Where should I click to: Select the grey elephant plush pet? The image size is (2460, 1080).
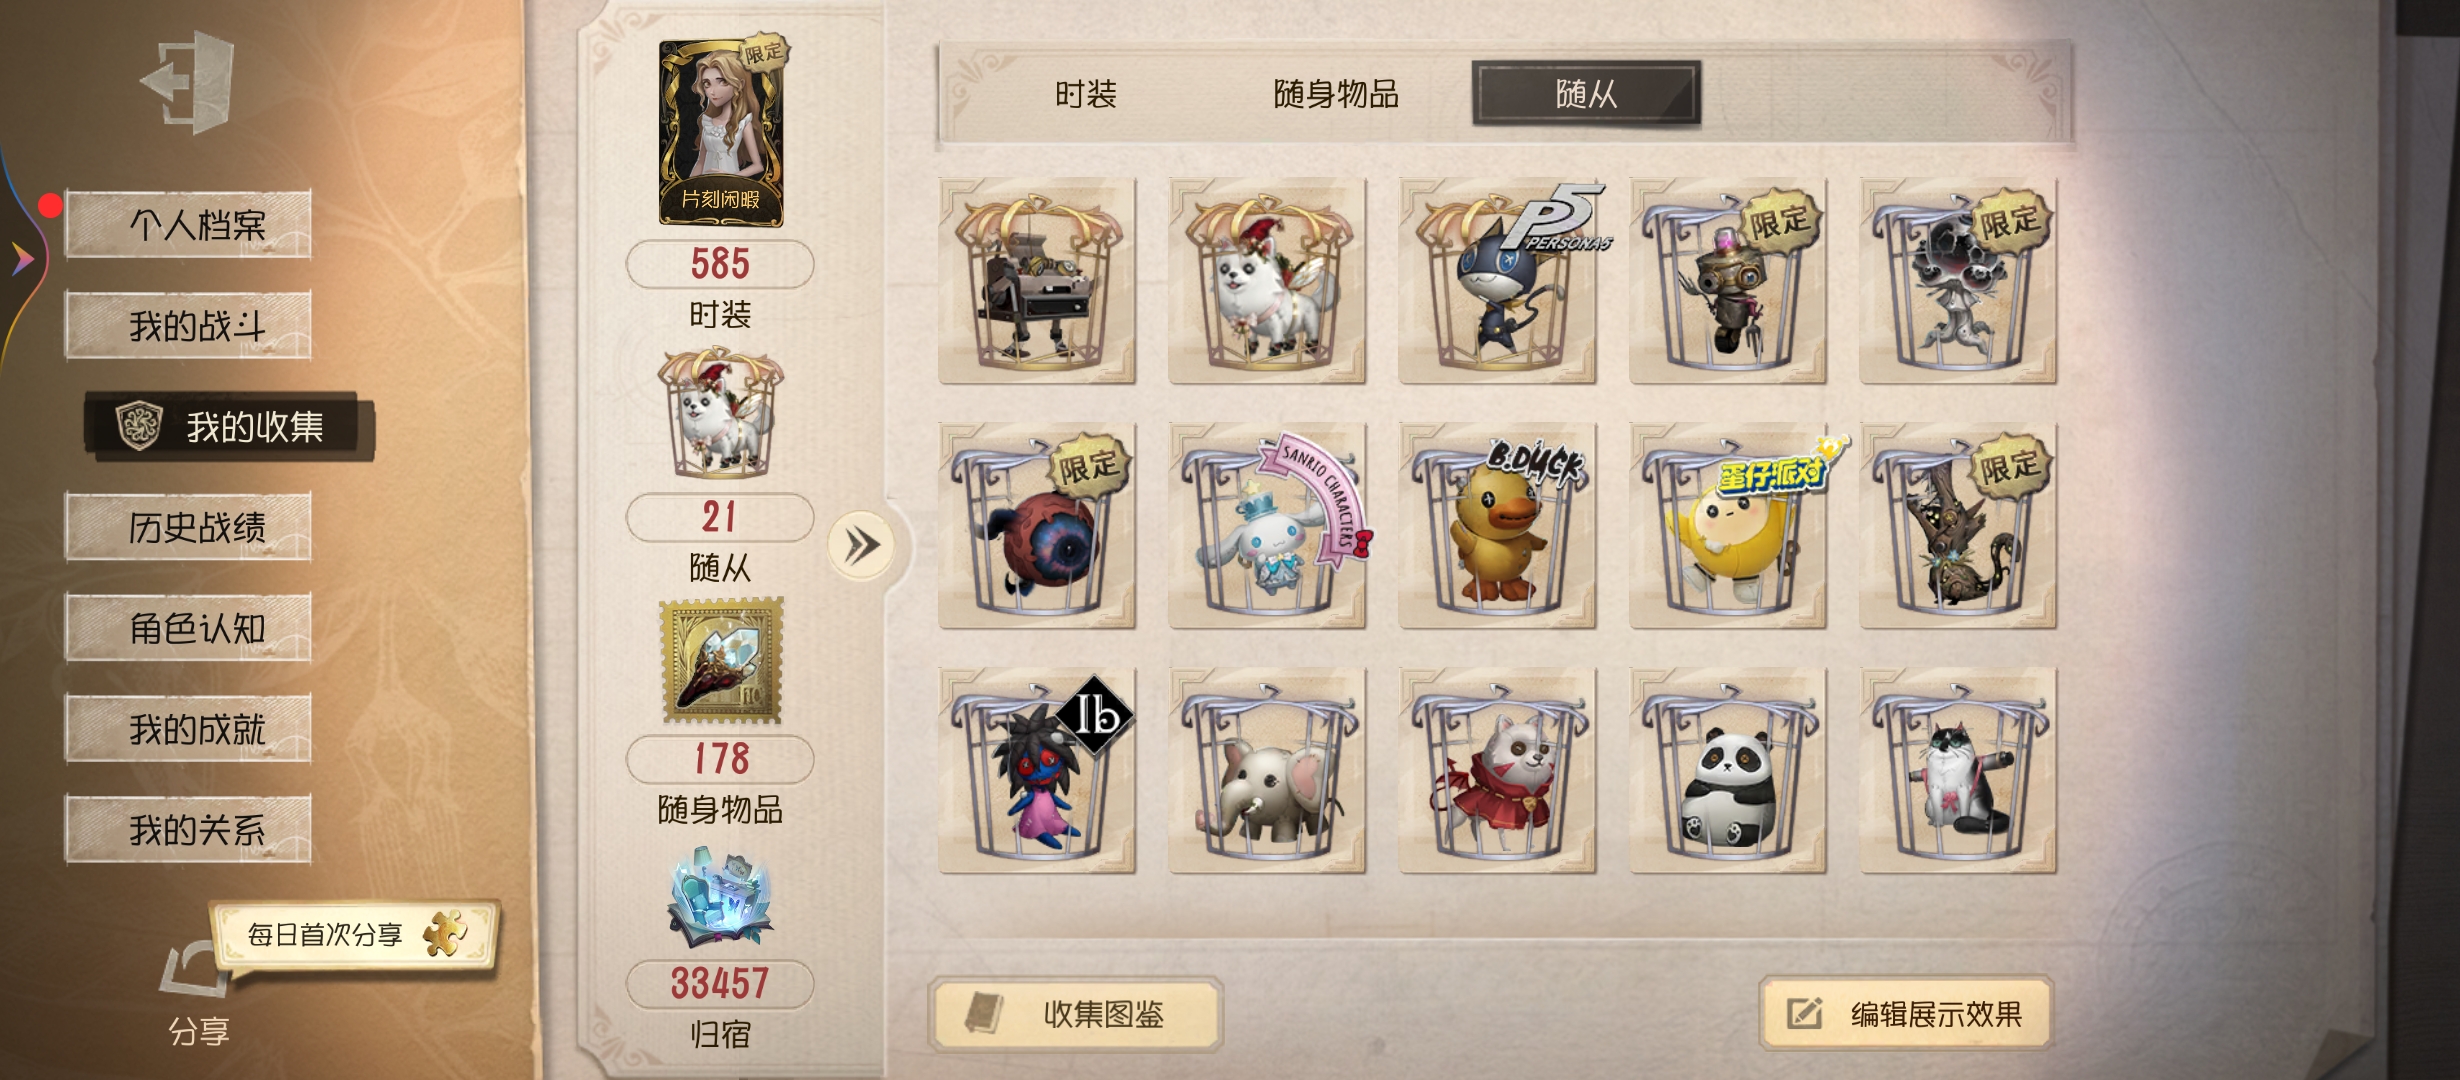pyautogui.click(x=1267, y=771)
